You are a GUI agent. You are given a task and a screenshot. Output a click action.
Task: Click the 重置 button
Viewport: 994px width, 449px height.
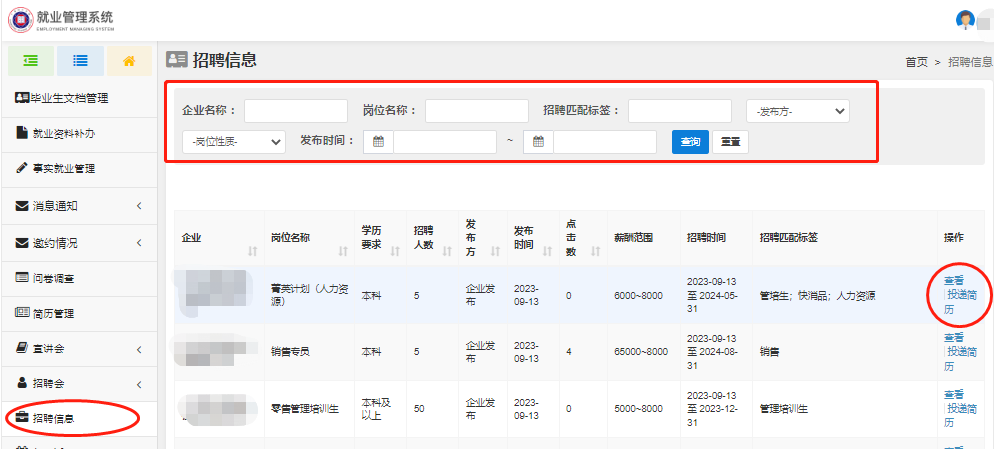click(x=730, y=142)
